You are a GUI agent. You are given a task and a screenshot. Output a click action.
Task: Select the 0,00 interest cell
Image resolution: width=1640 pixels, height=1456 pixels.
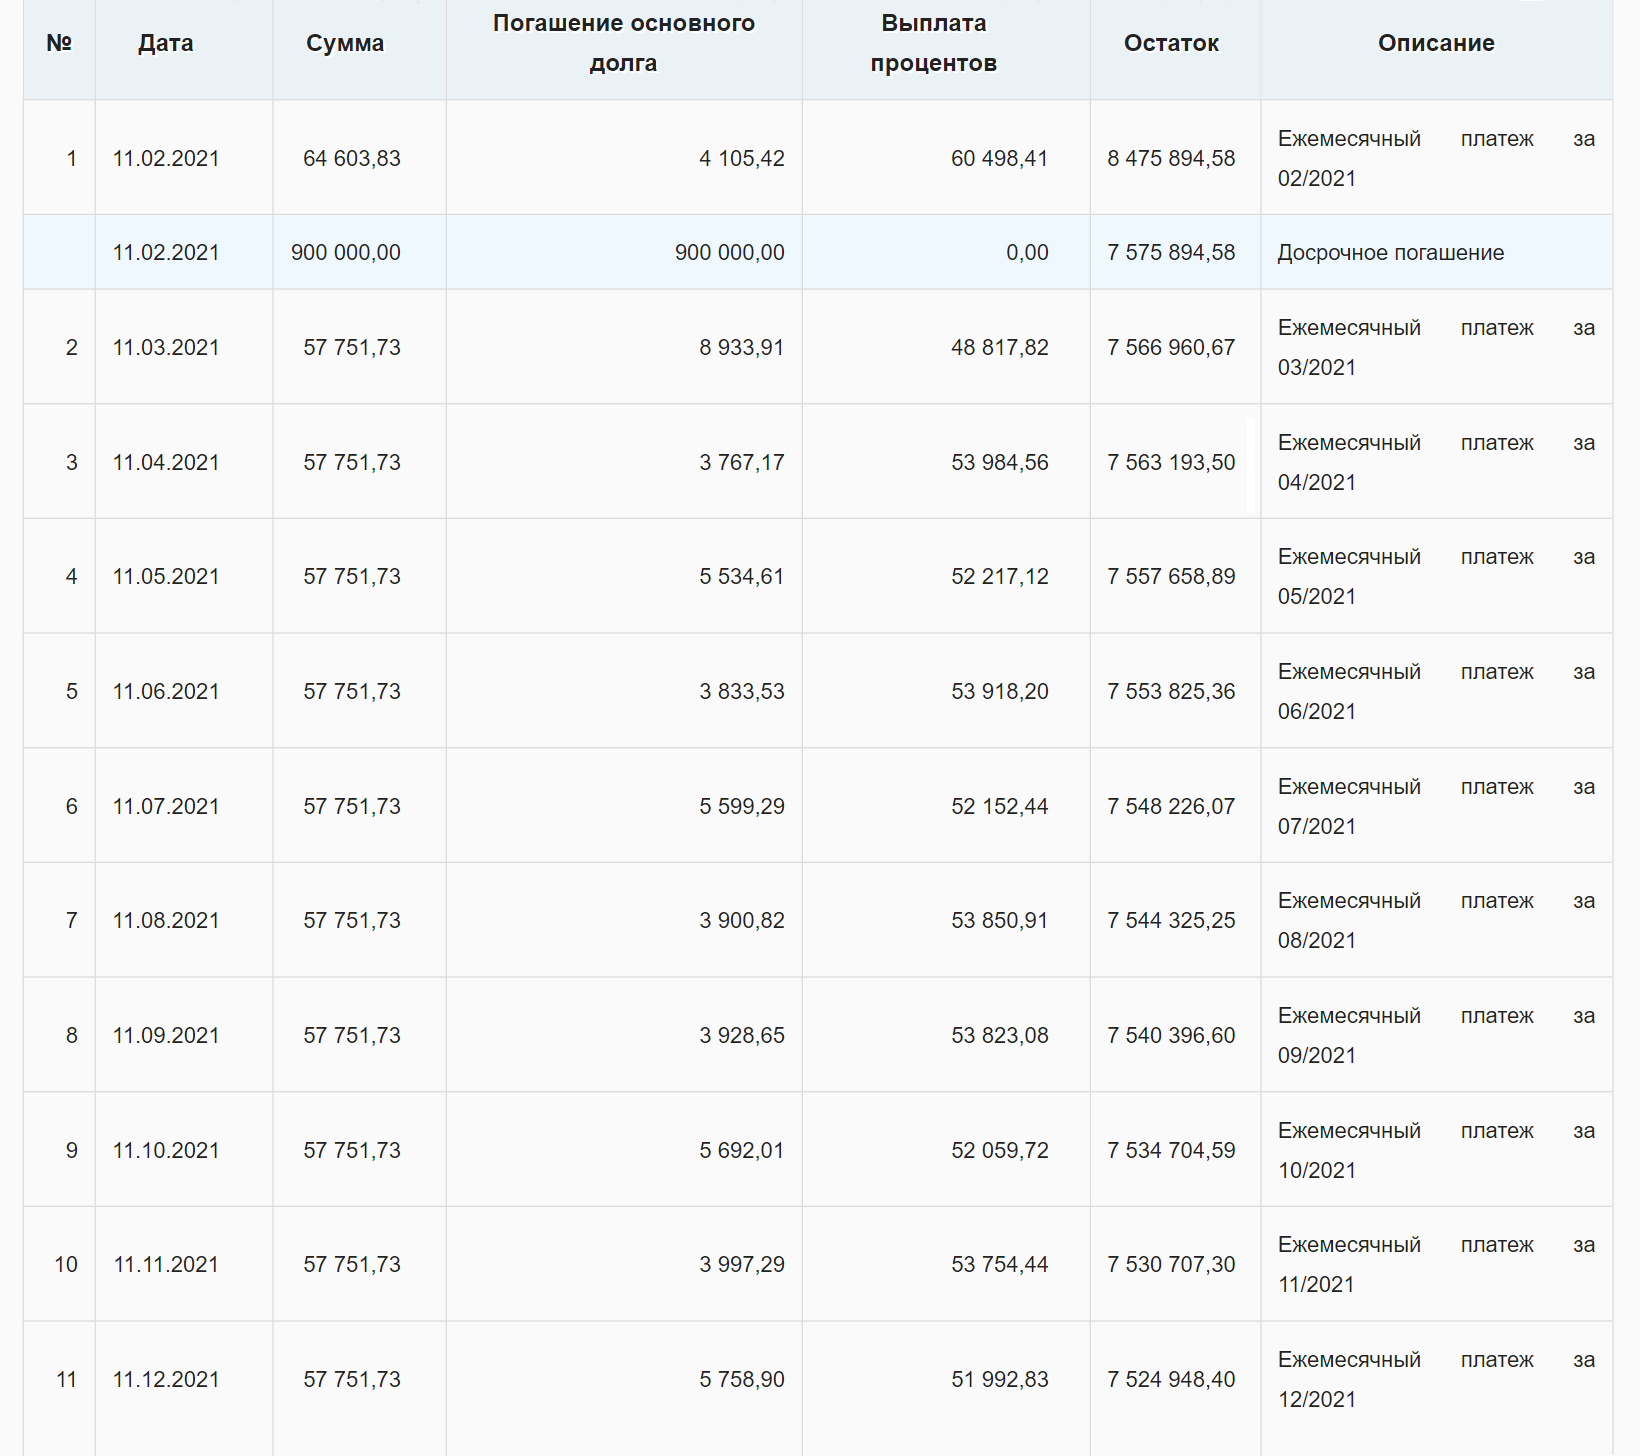[1028, 252]
